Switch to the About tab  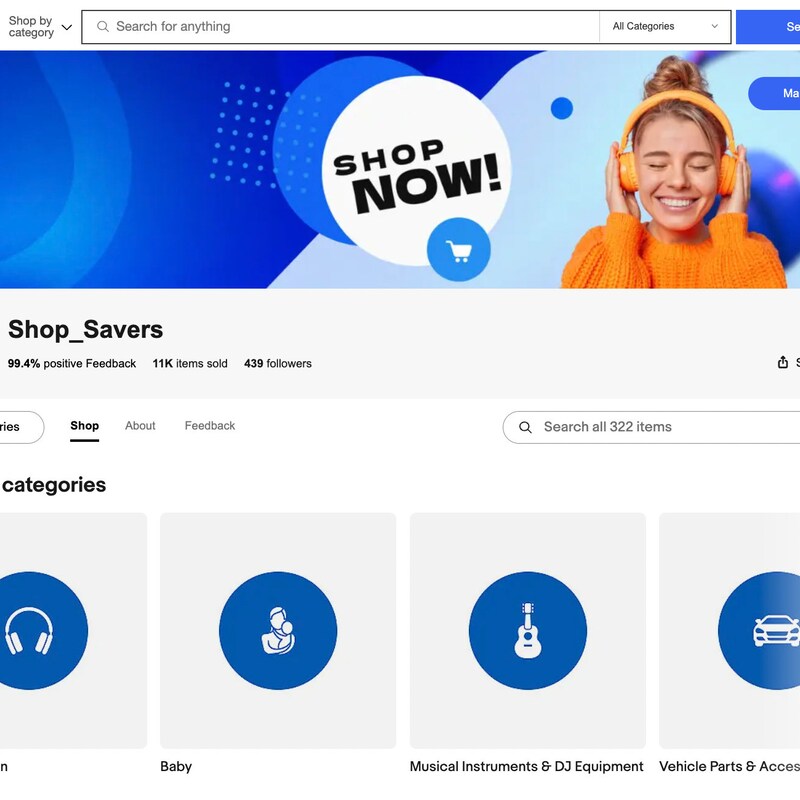(x=140, y=425)
